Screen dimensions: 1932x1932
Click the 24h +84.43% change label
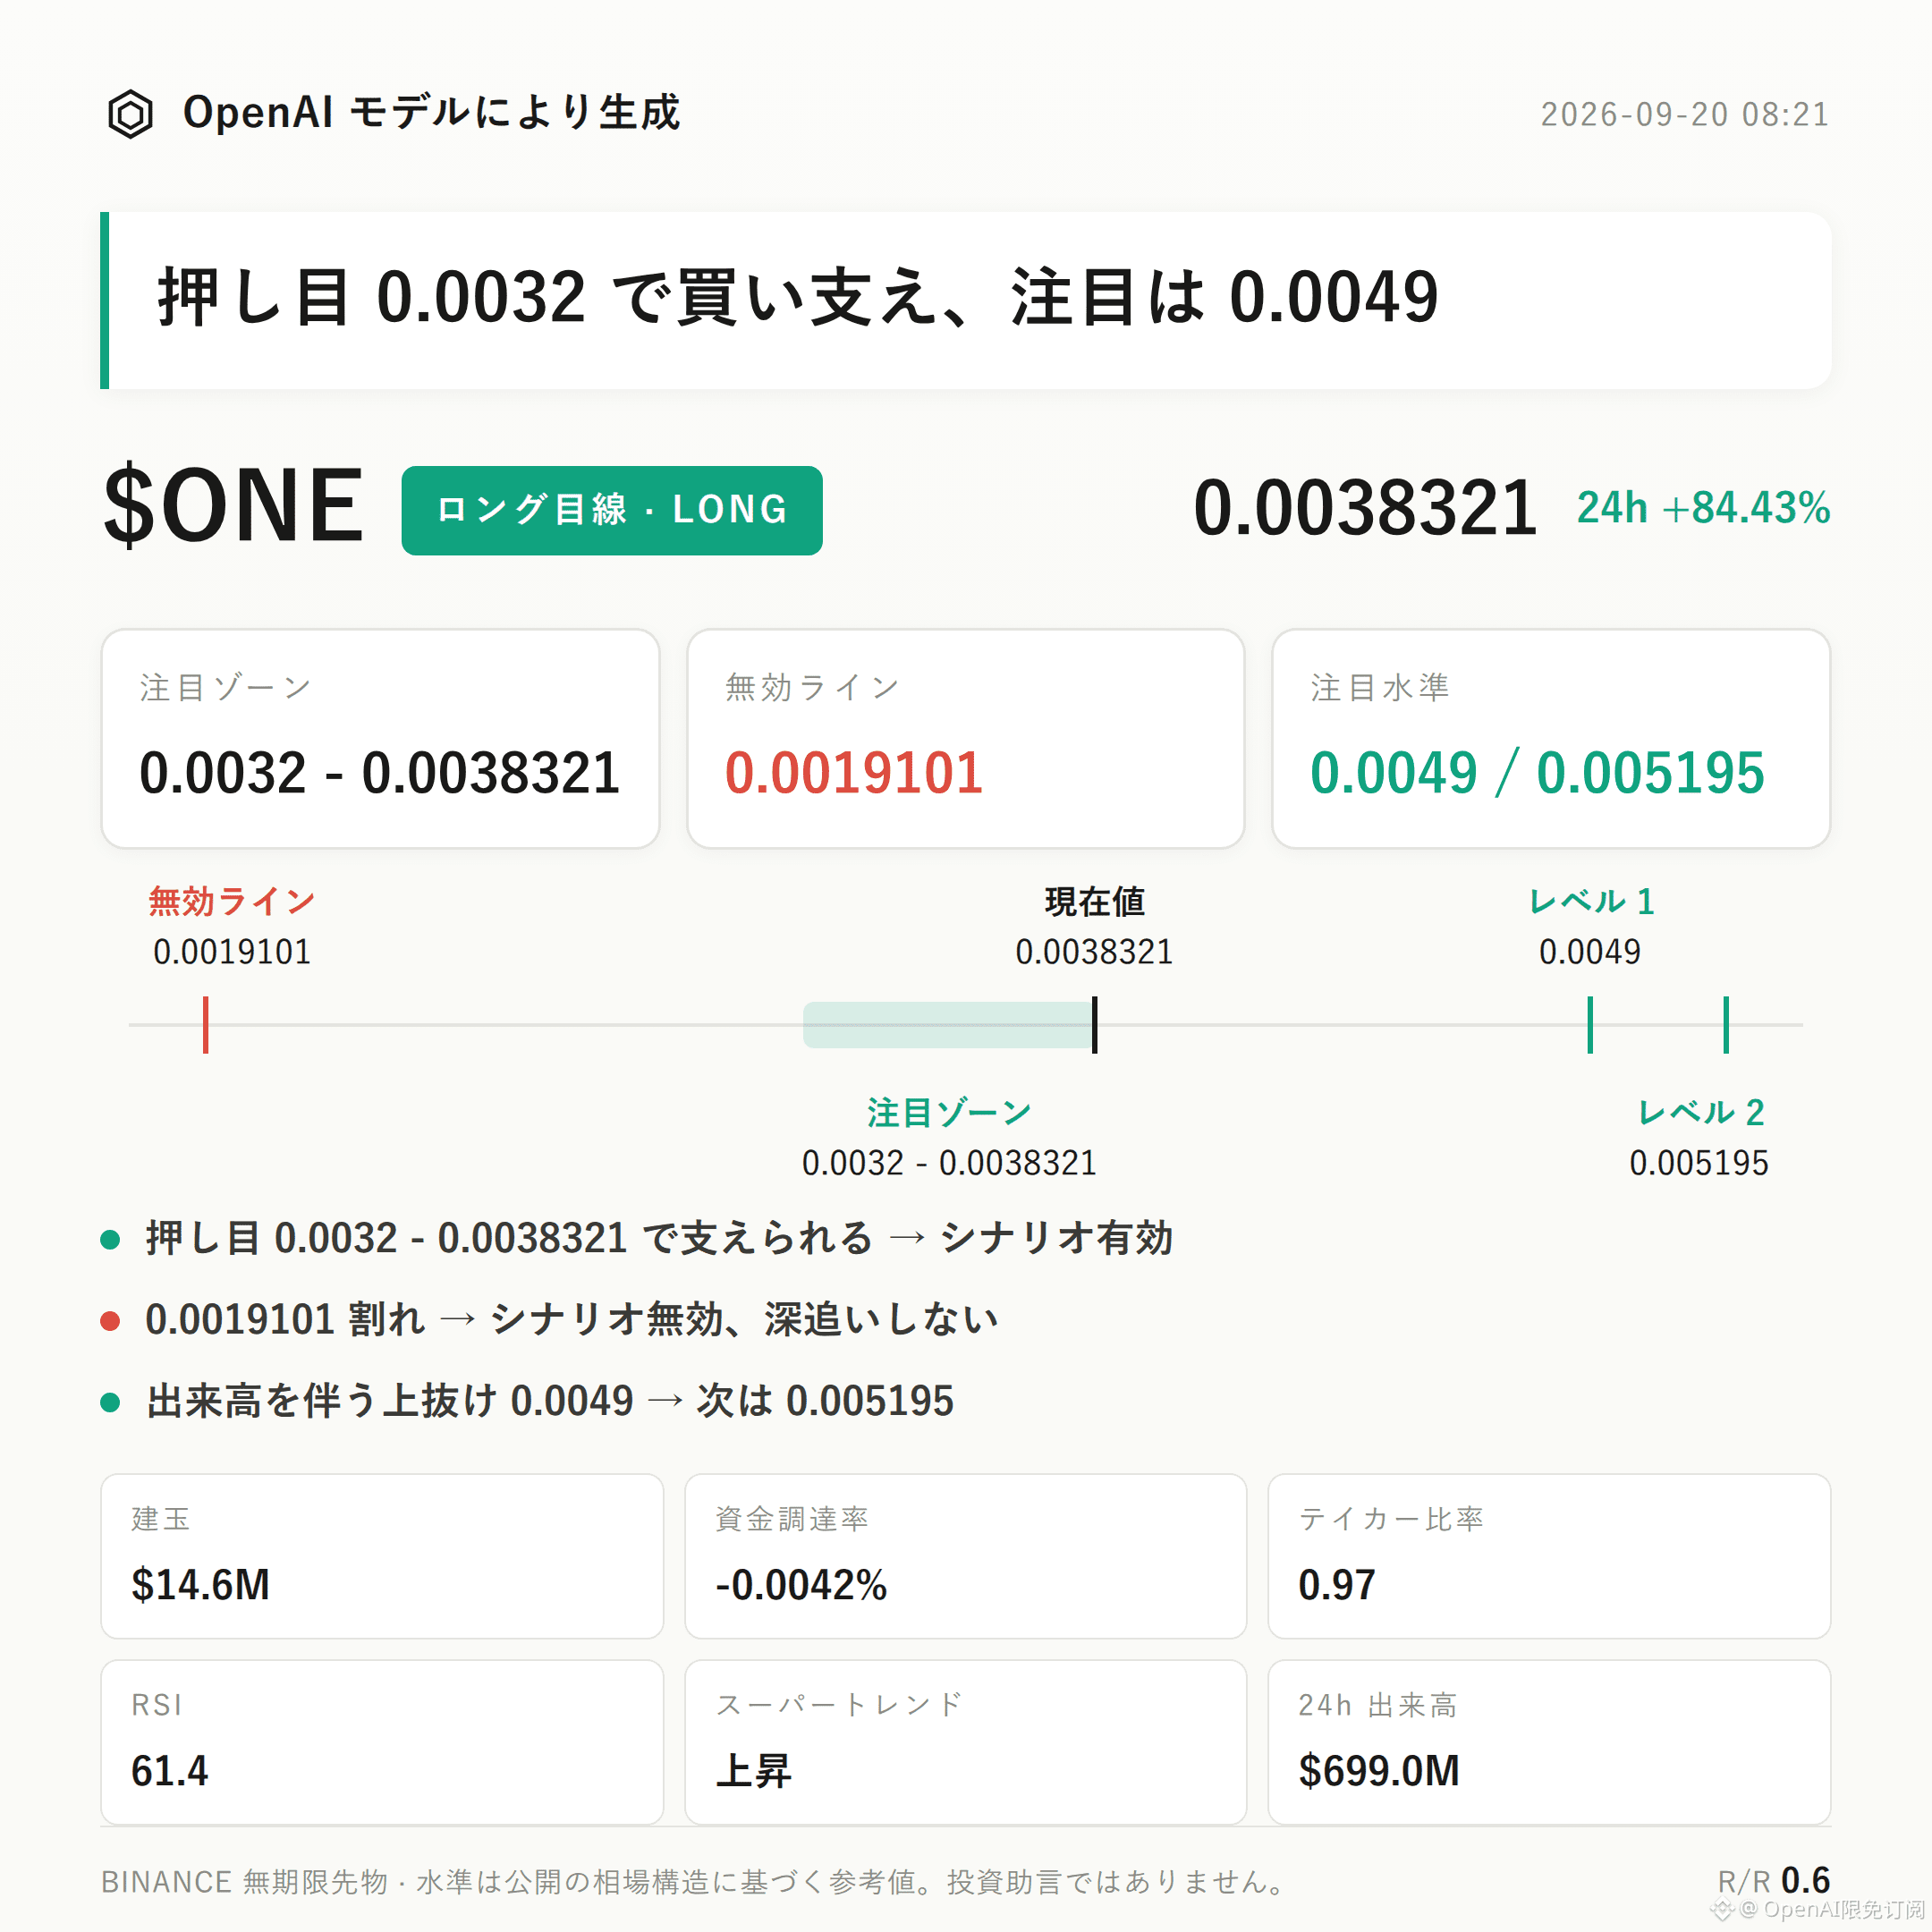pos(1704,508)
